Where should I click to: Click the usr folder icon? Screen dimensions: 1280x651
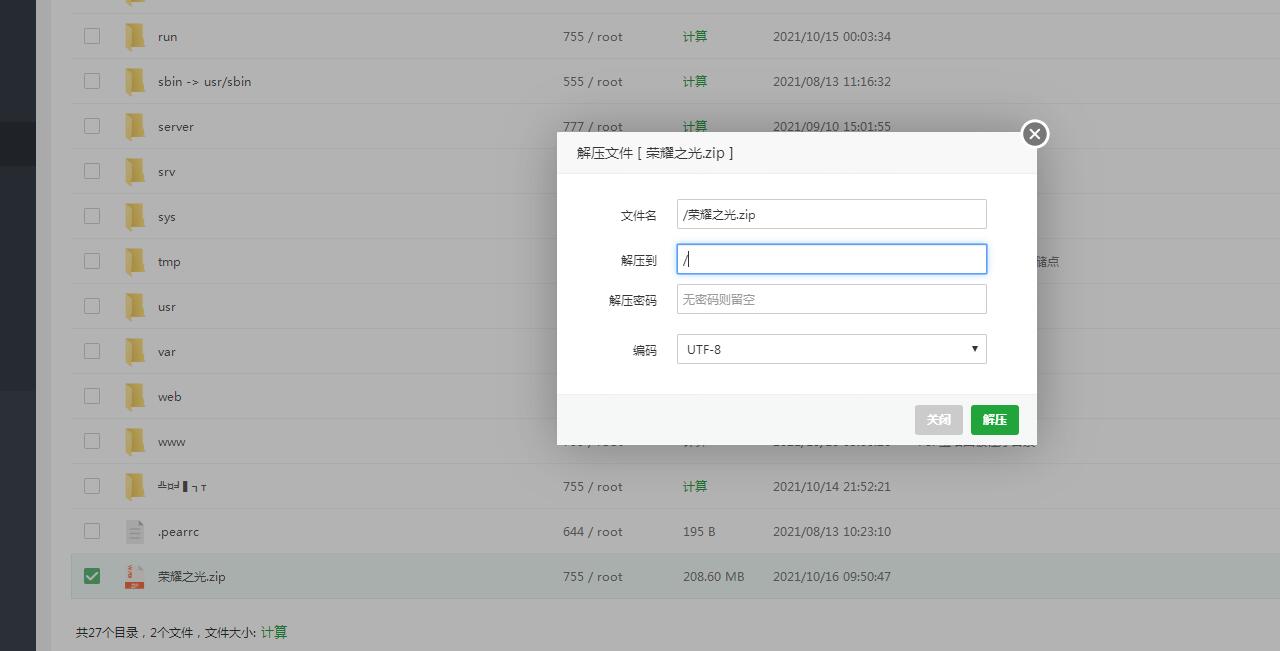click(135, 307)
